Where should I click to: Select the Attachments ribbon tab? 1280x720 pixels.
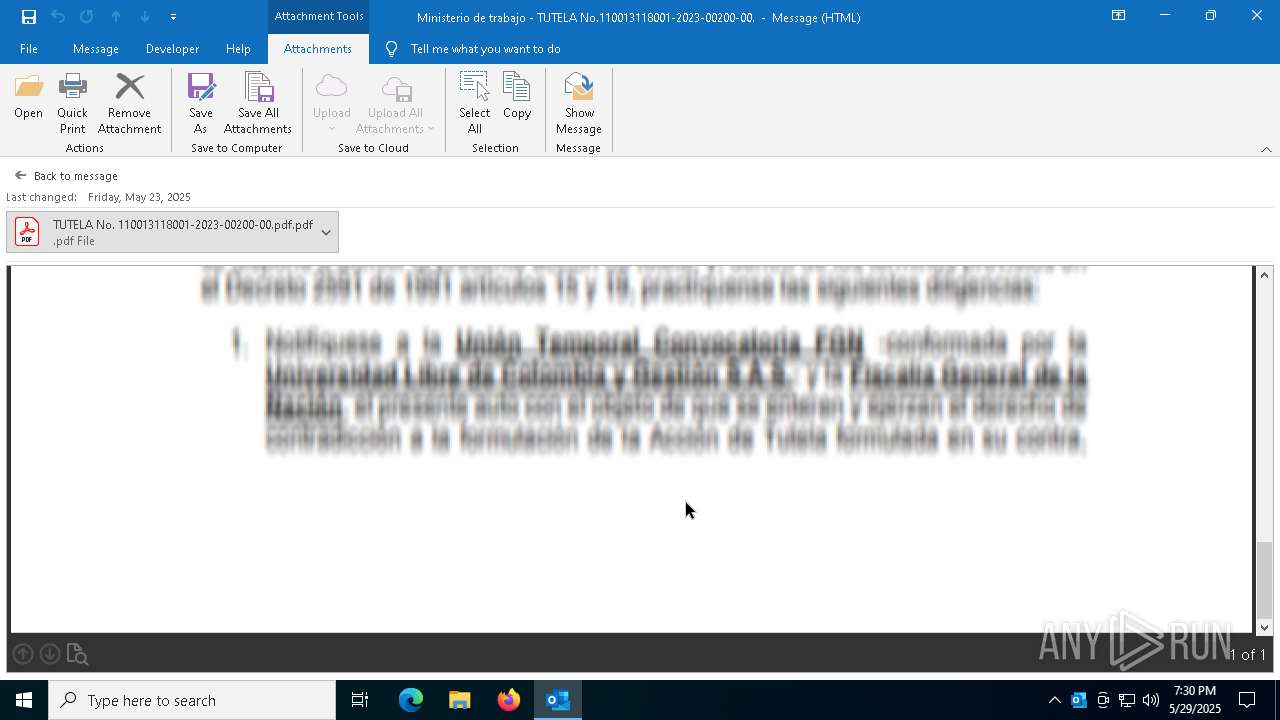(x=317, y=49)
